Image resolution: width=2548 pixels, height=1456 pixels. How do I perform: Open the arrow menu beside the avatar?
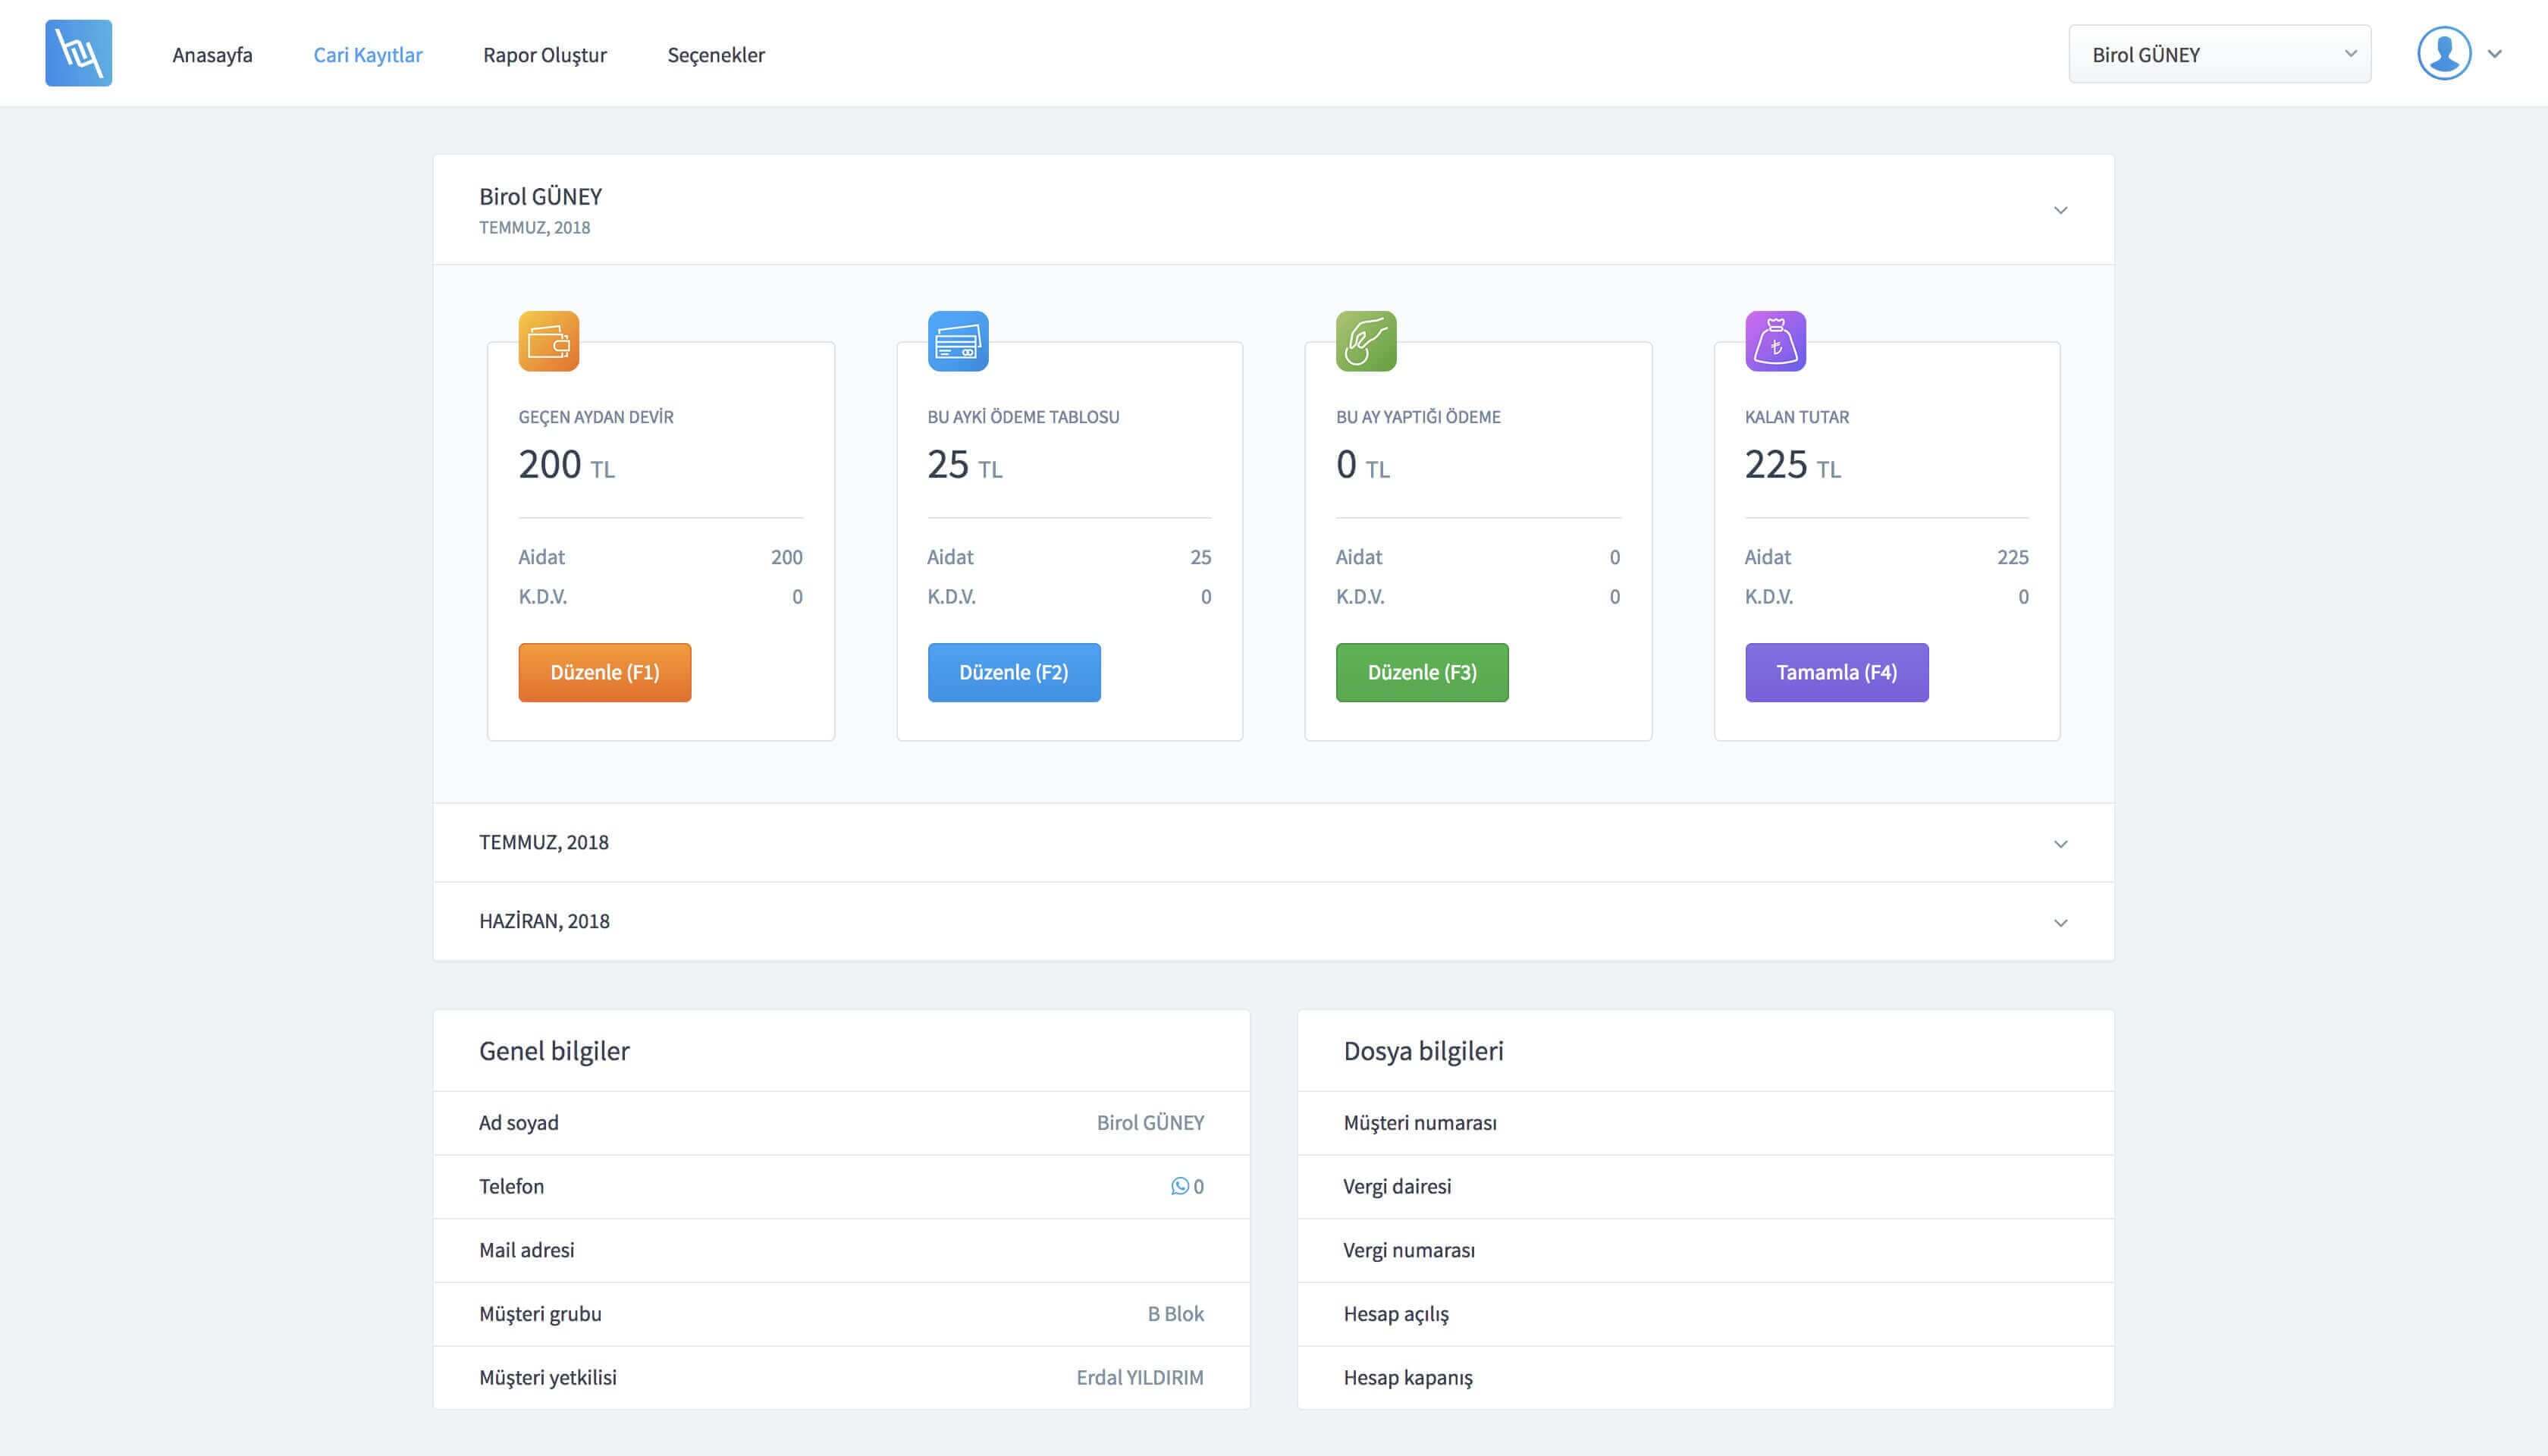2495,54
